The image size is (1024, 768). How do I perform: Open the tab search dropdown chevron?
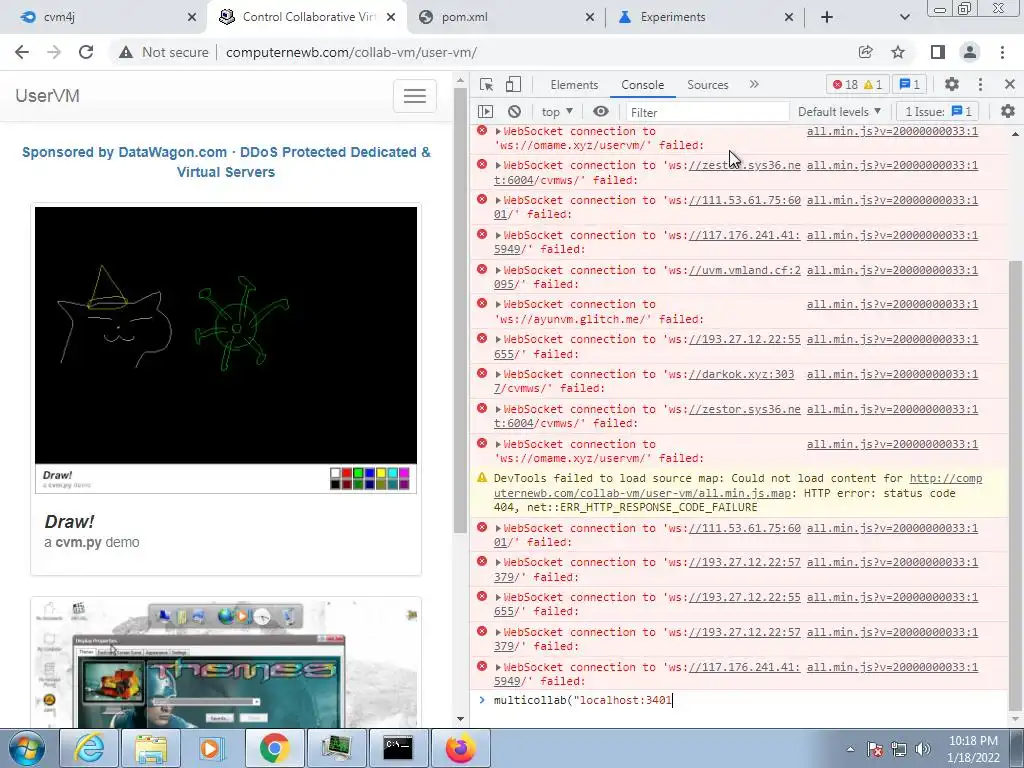tap(904, 17)
